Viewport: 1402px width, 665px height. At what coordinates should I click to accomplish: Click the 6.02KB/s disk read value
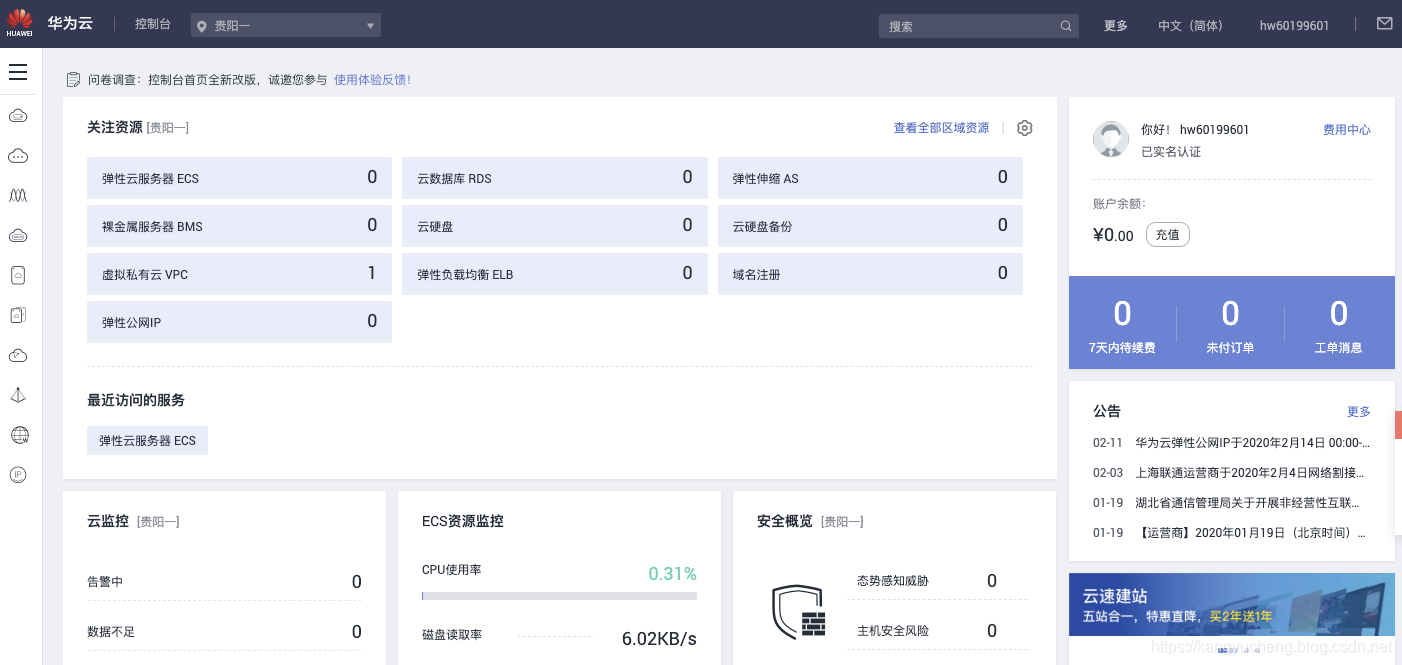pyautogui.click(x=659, y=639)
